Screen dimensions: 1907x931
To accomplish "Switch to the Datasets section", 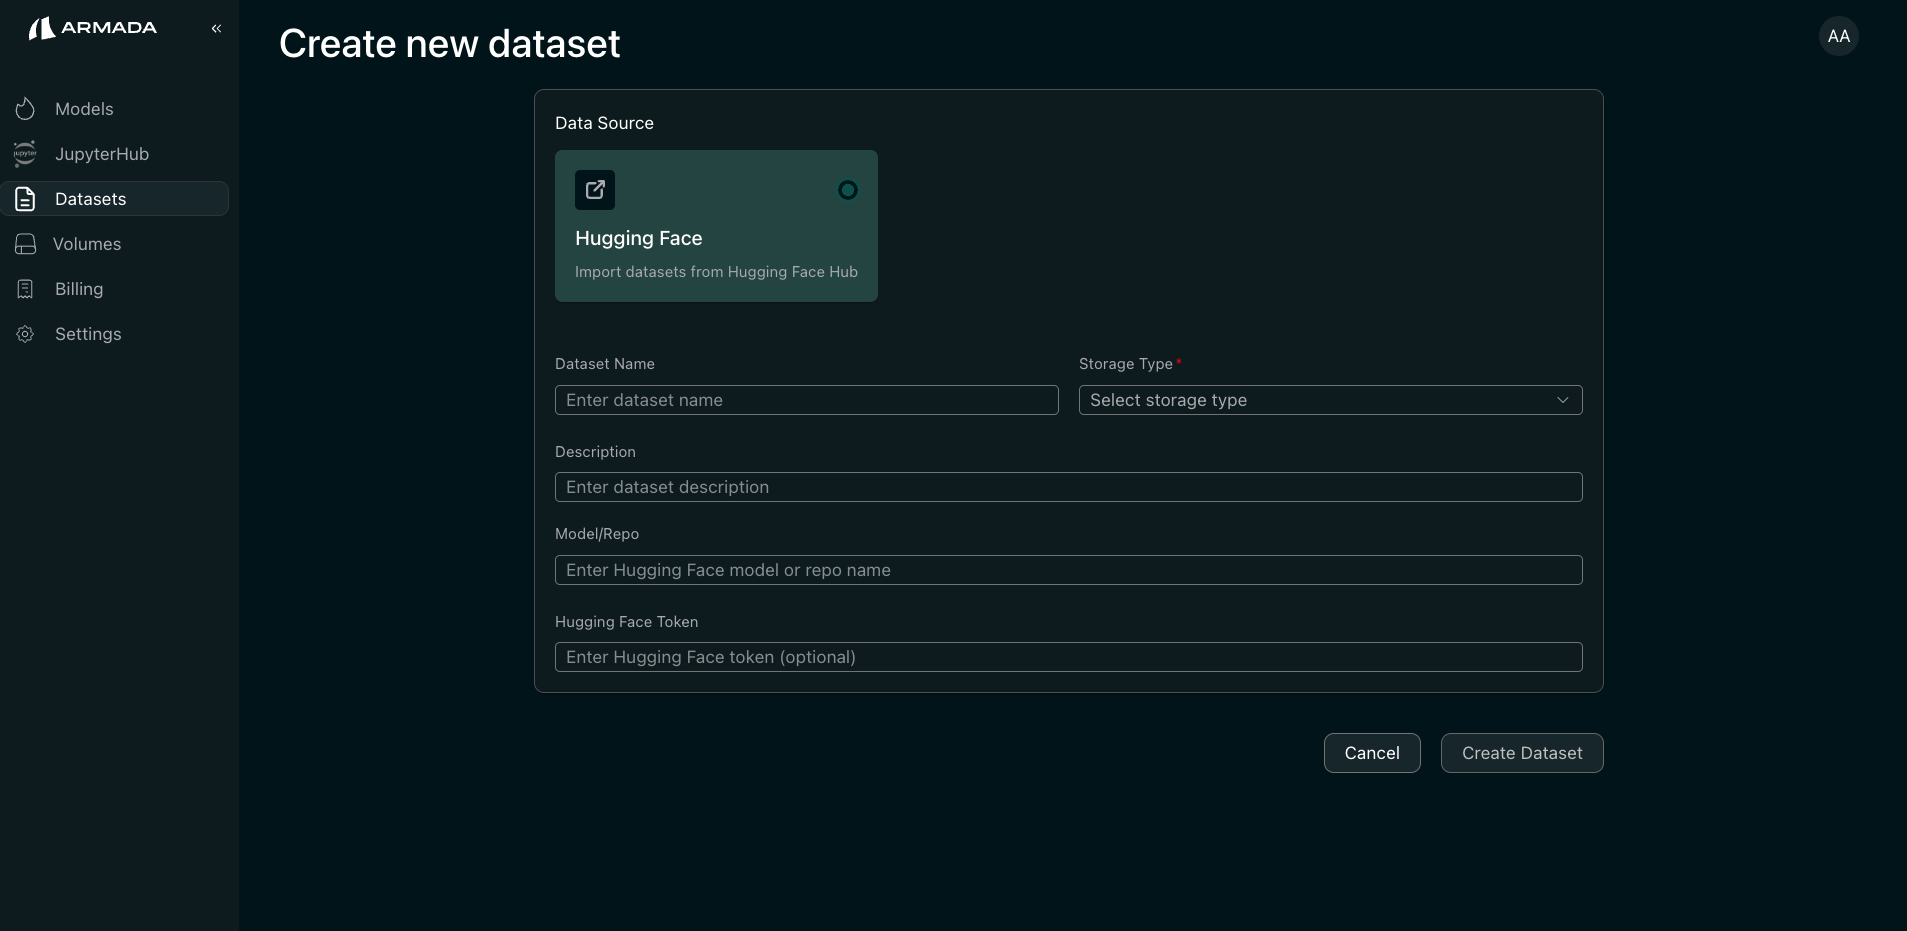I will click(x=87, y=199).
